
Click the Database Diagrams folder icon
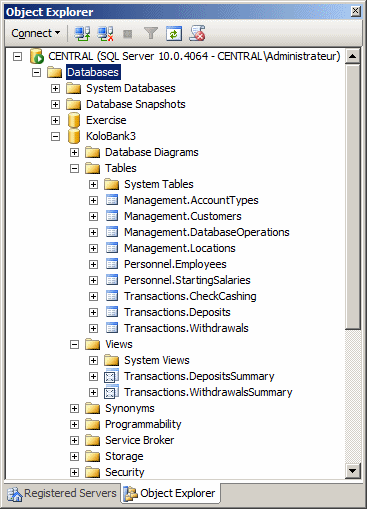92,152
